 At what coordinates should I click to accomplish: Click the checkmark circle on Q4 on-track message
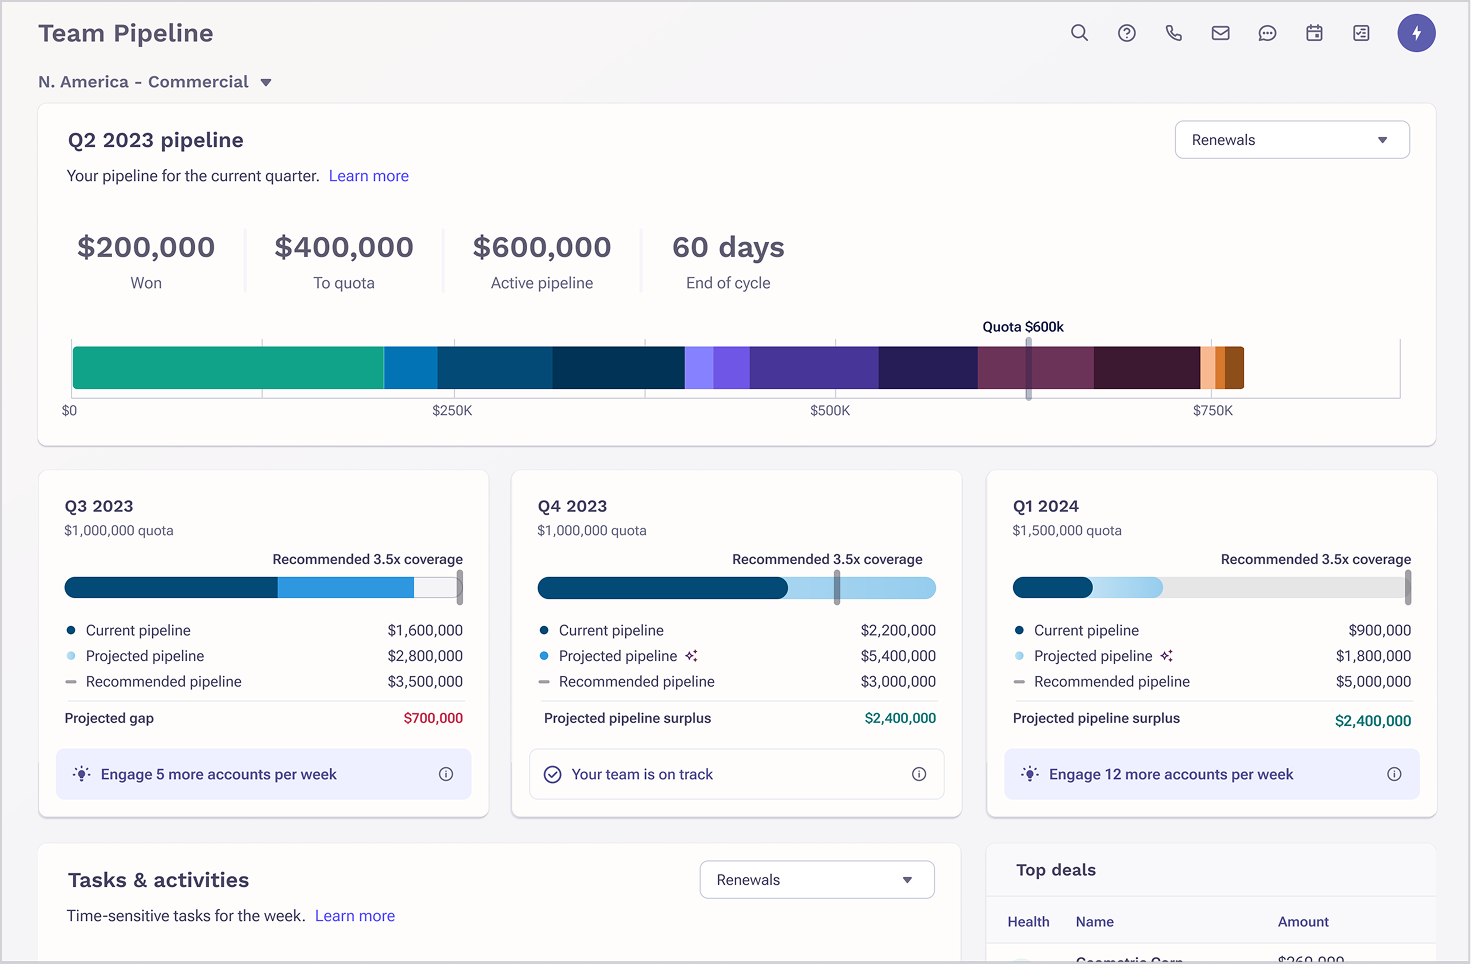[x=552, y=773]
